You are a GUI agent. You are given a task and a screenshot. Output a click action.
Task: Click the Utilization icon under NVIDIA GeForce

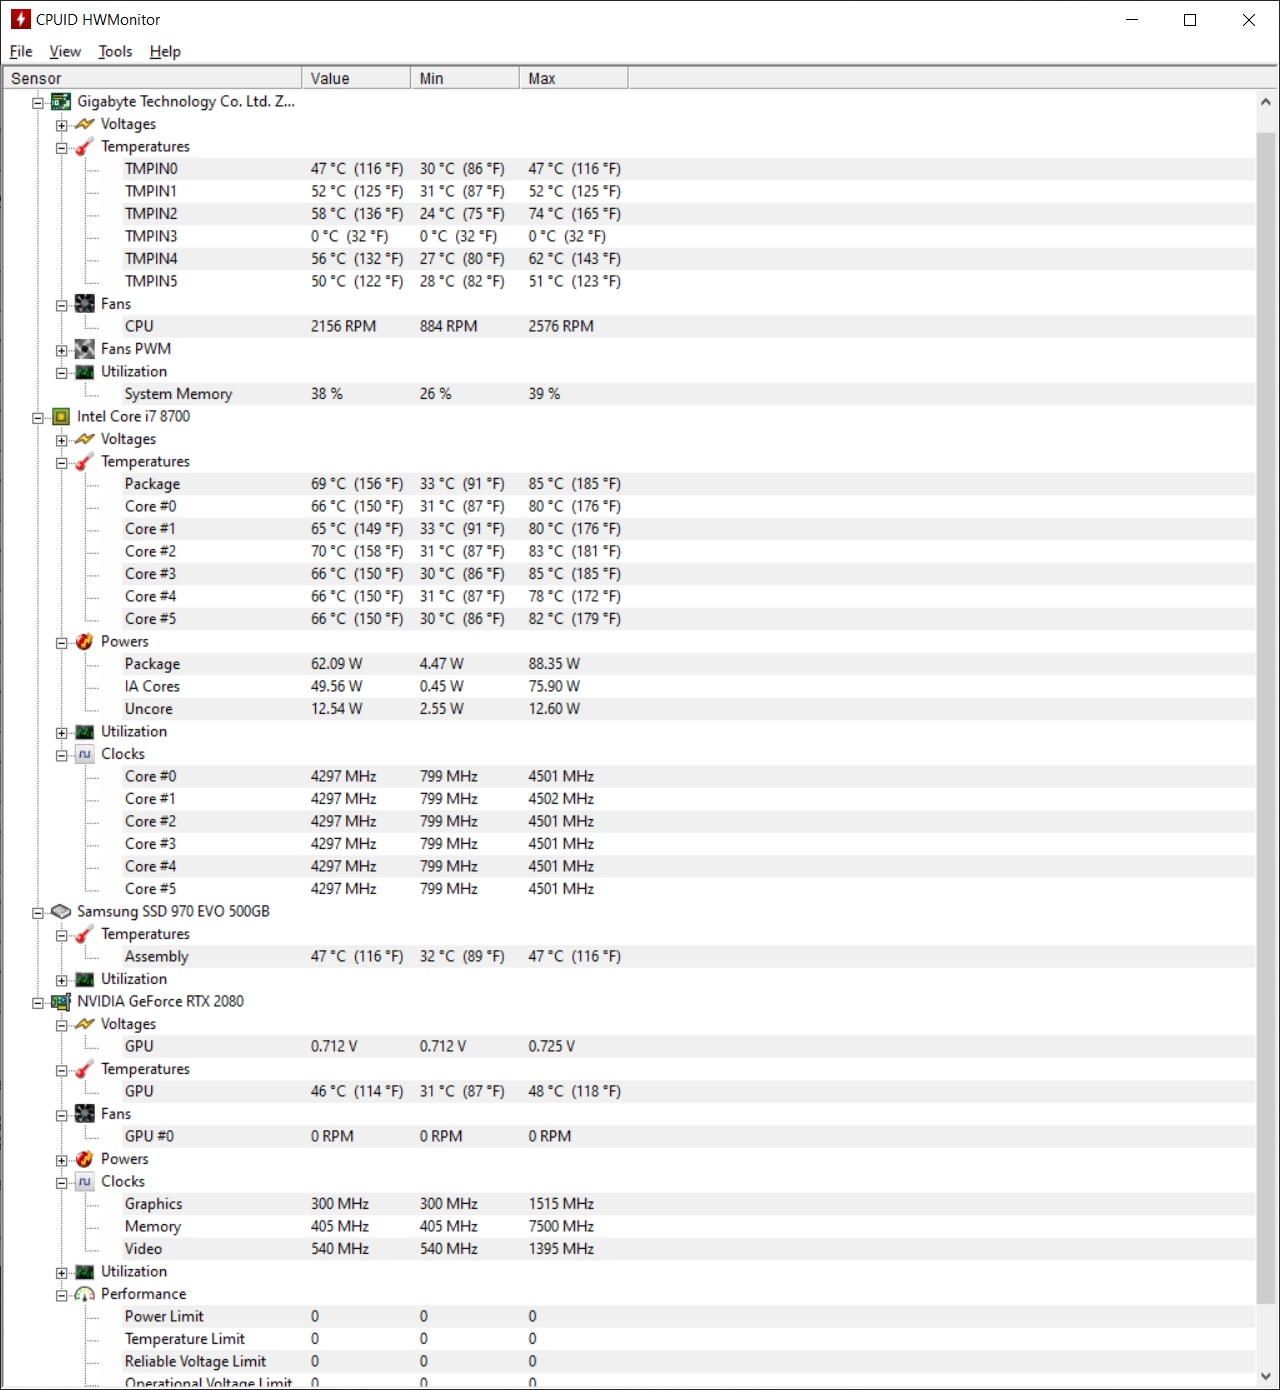pyautogui.click(x=85, y=1271)
